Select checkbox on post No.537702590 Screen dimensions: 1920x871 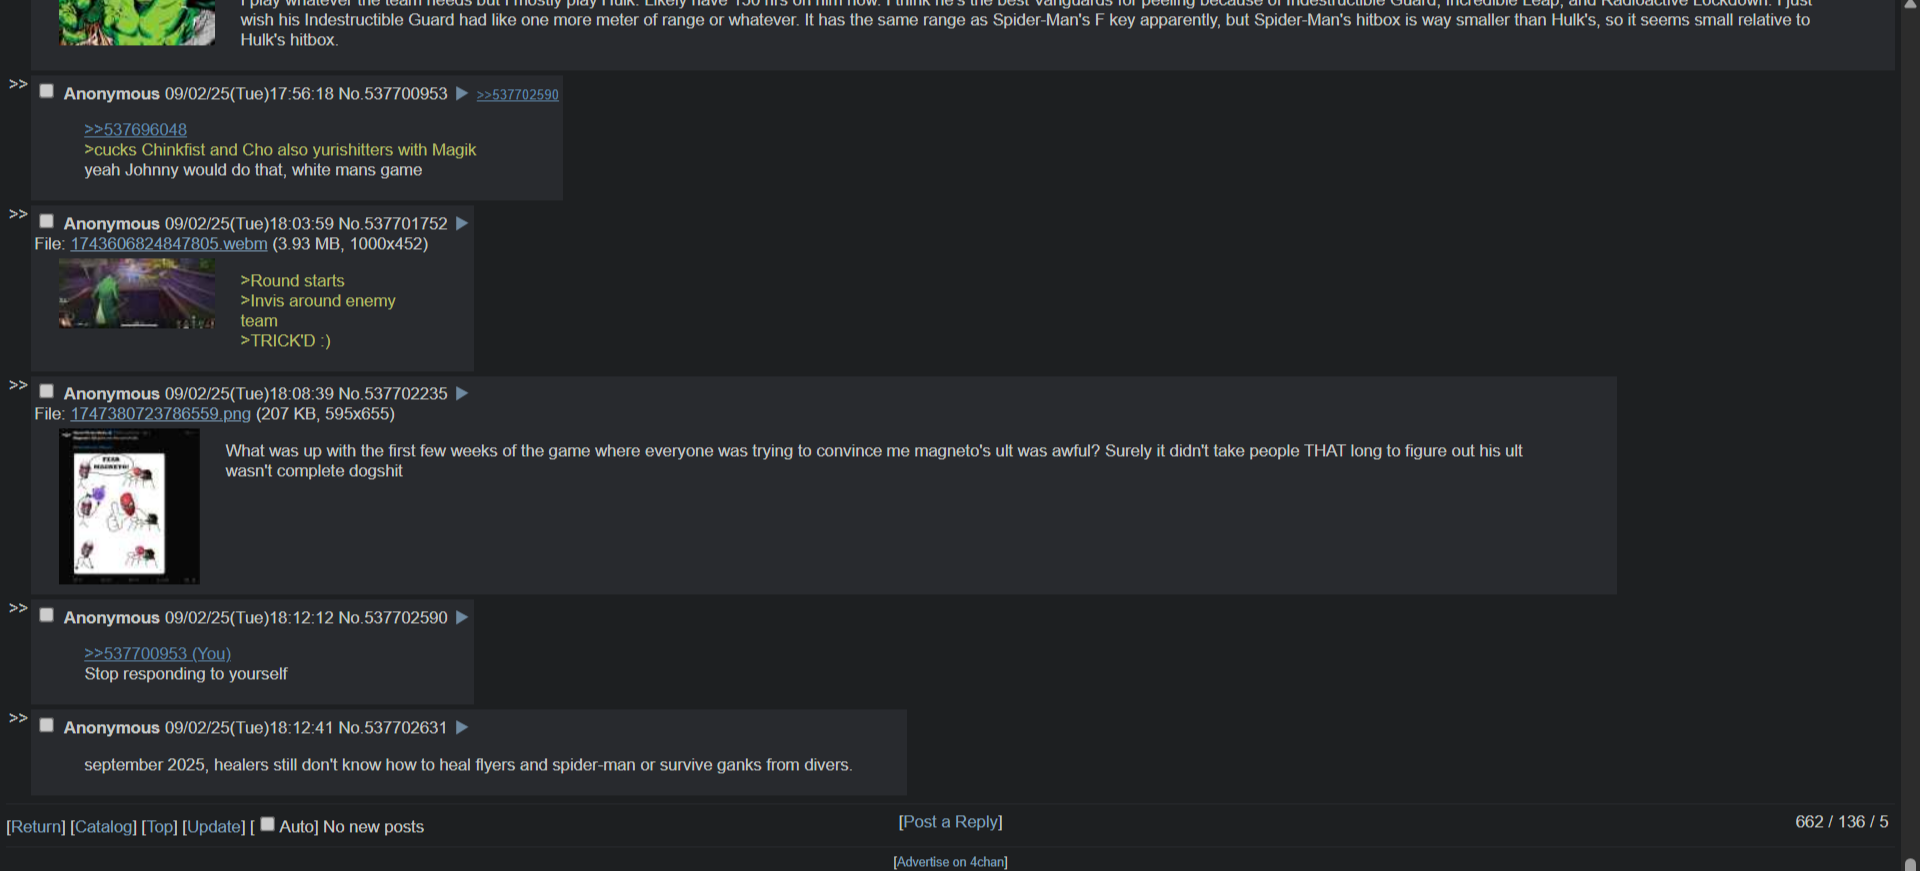pos(46,615)
